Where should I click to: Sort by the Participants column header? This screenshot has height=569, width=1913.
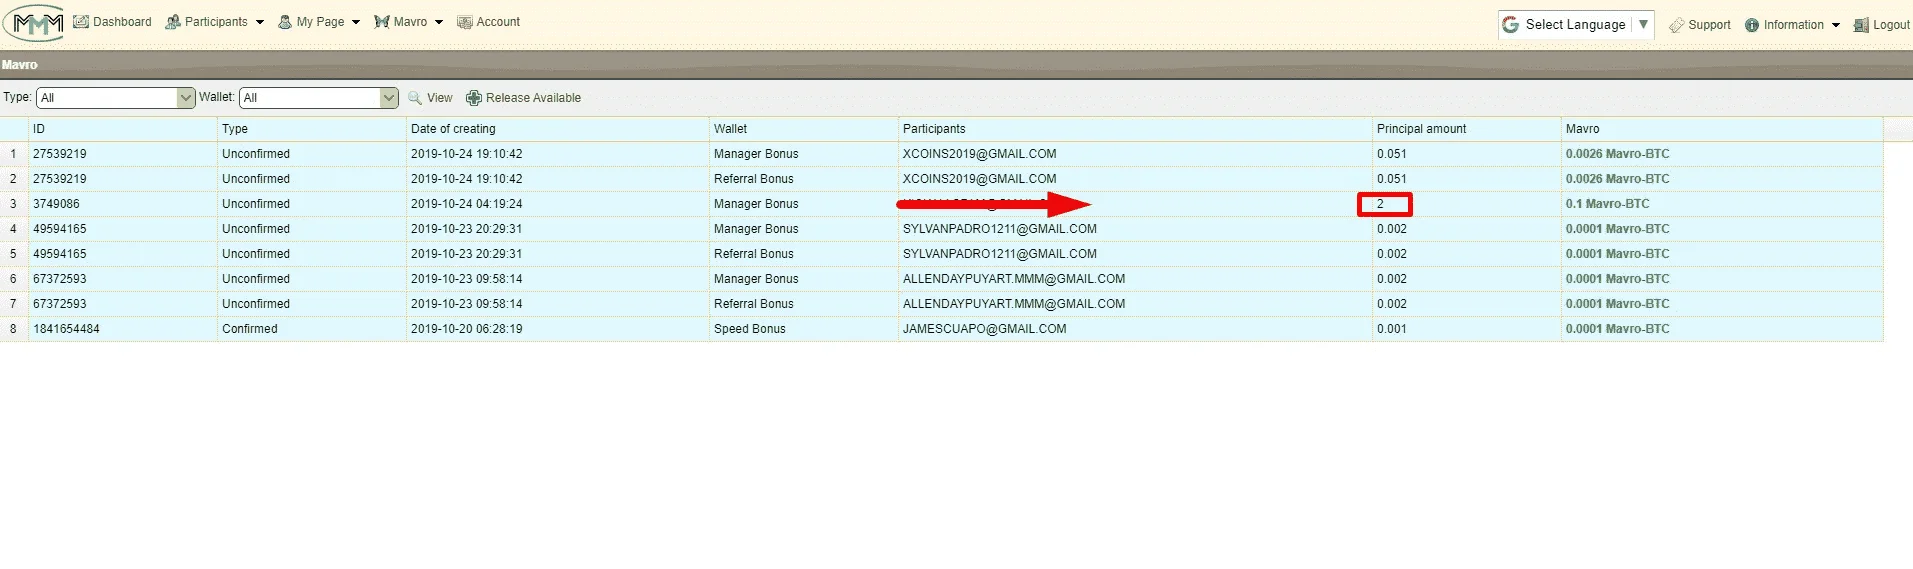[x=1135, y=129]
